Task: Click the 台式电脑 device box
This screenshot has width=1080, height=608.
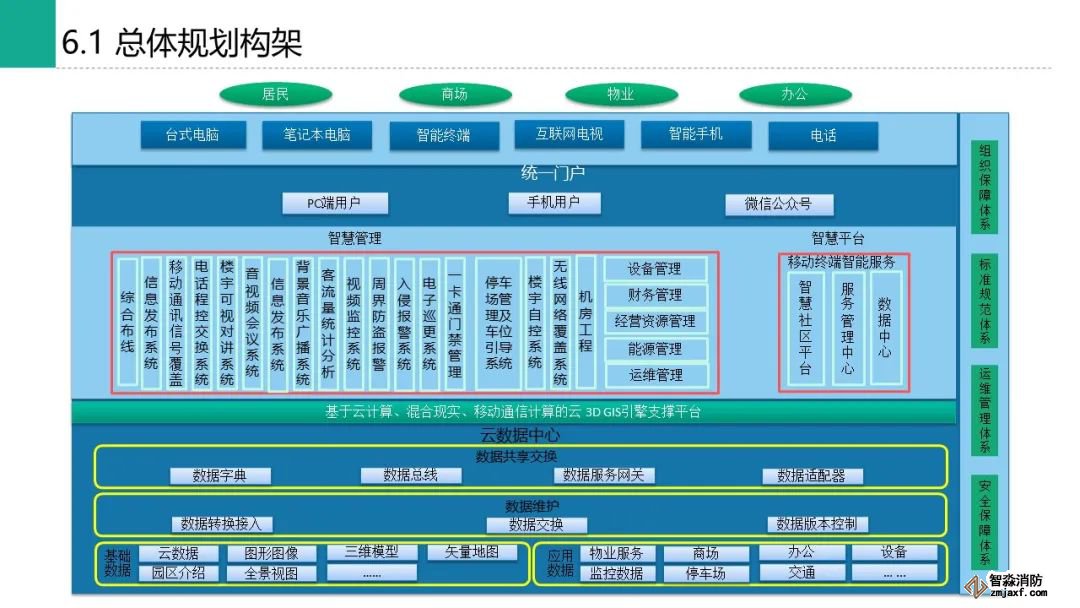Action: 192,135
